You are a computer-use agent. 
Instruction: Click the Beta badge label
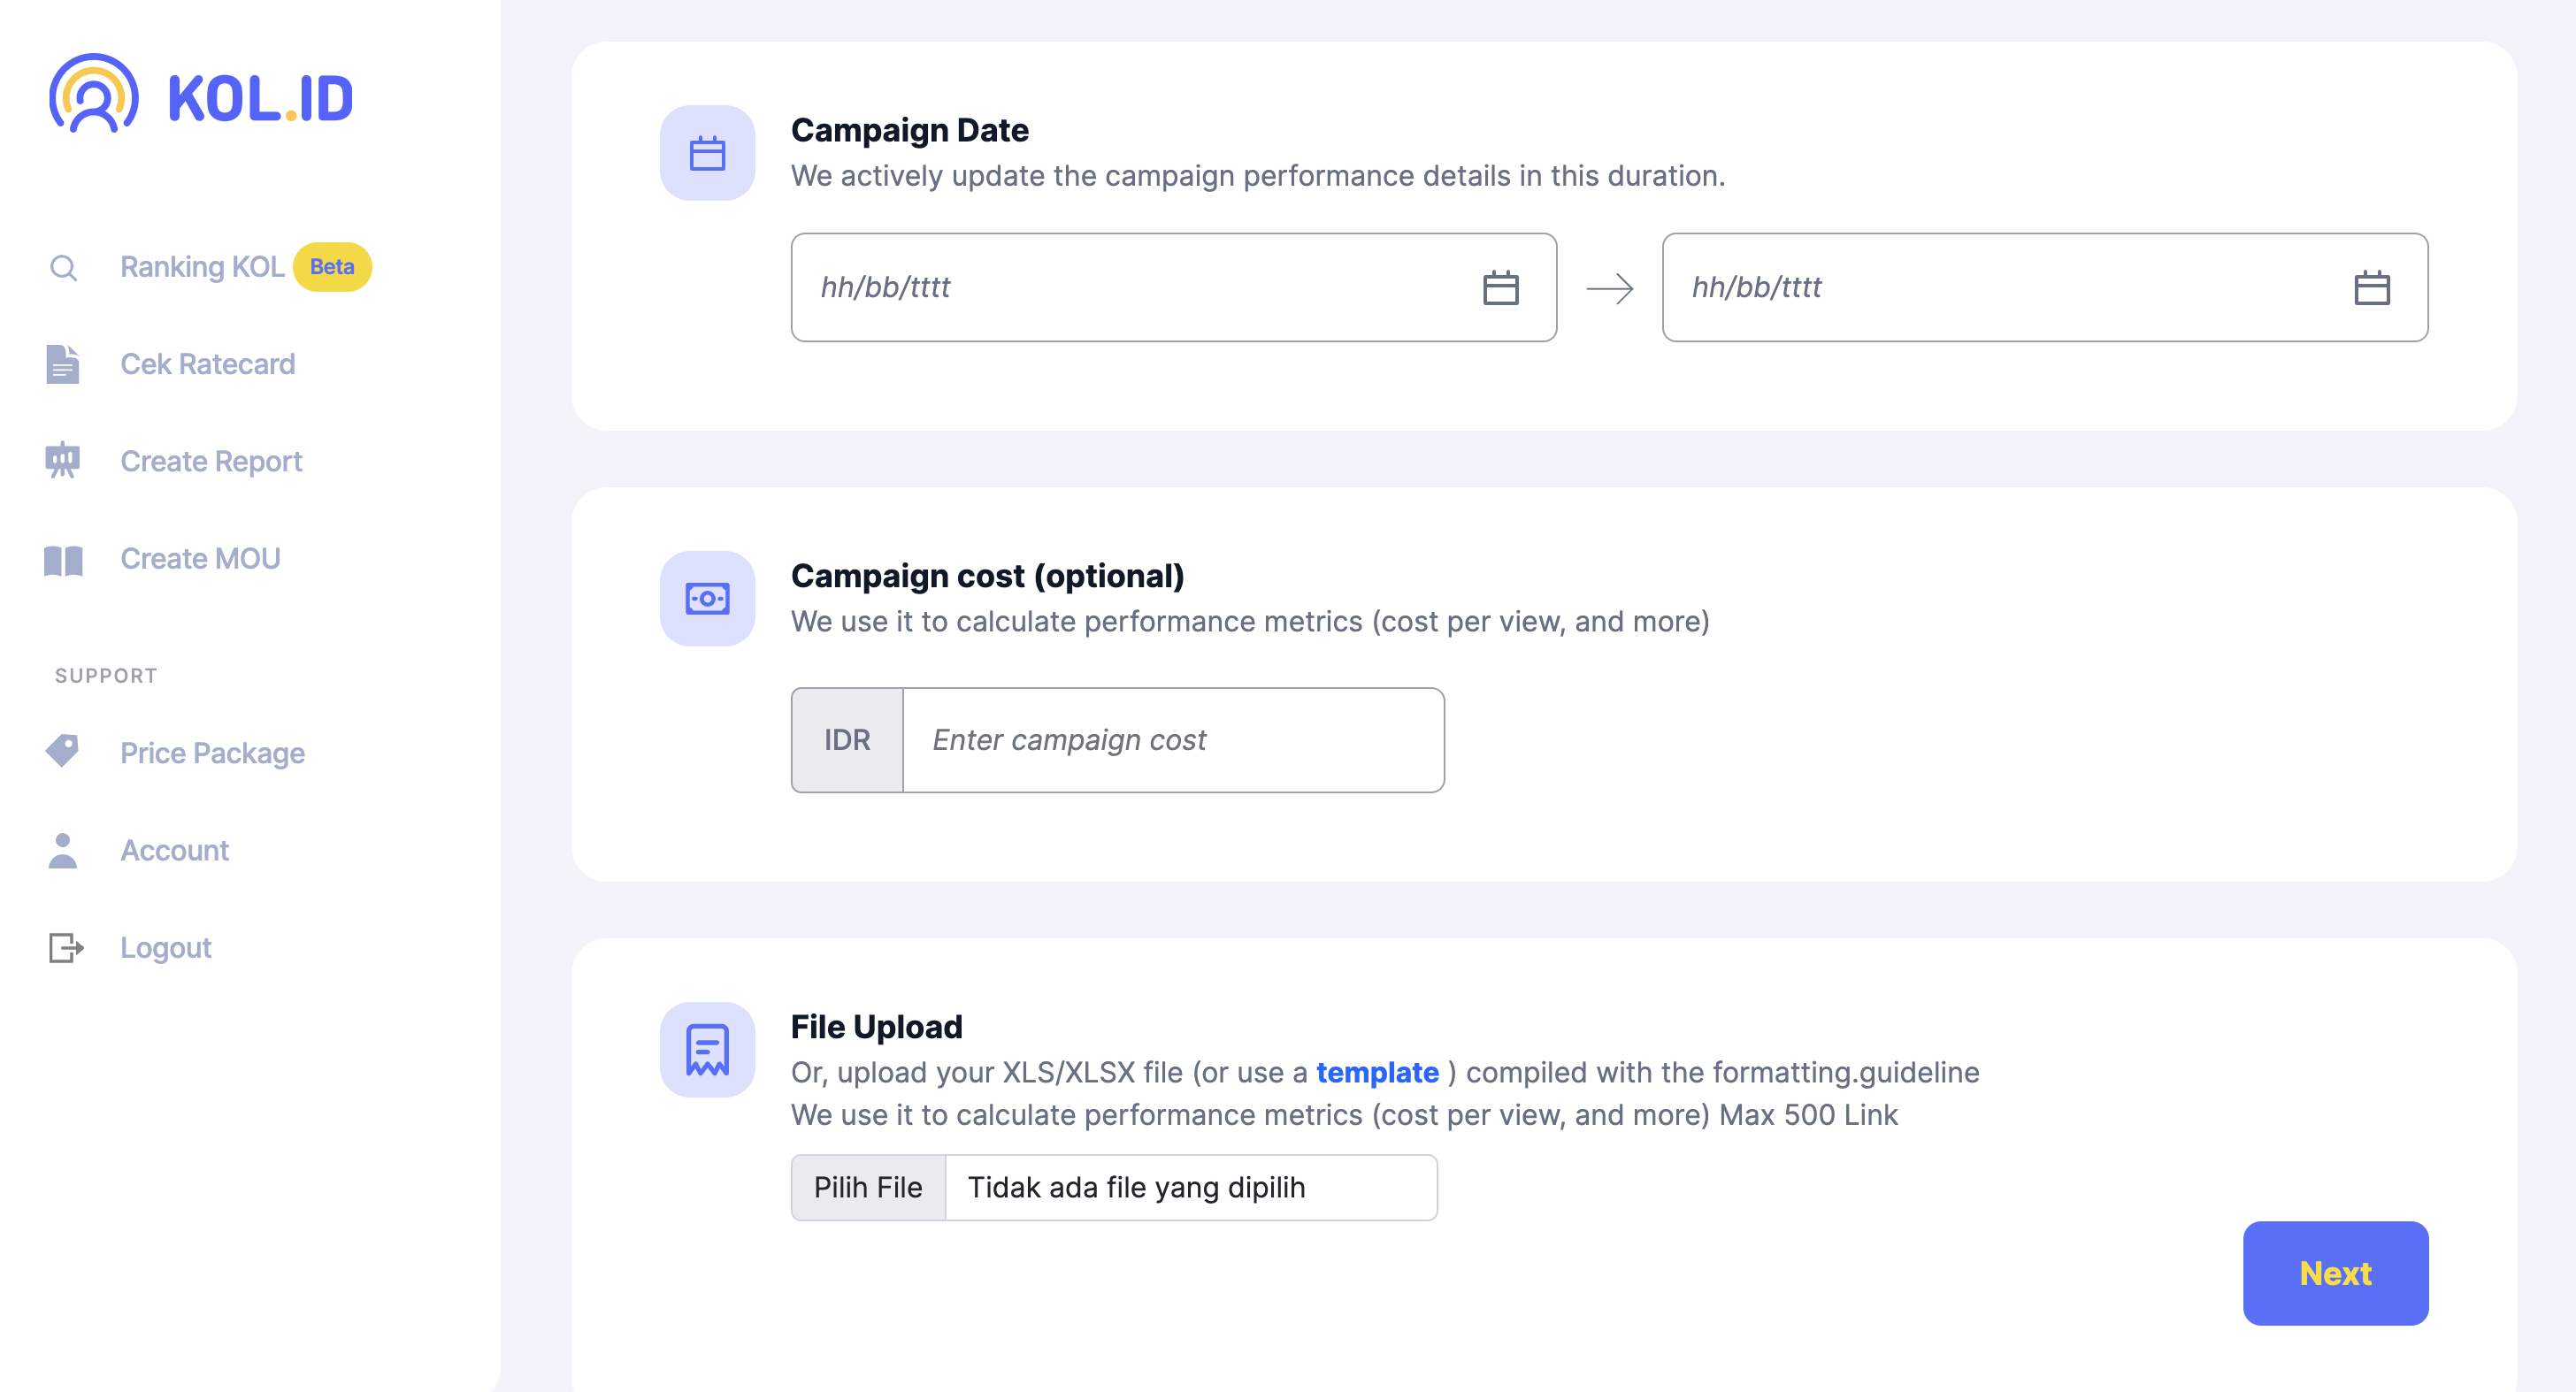coord(332,267)
